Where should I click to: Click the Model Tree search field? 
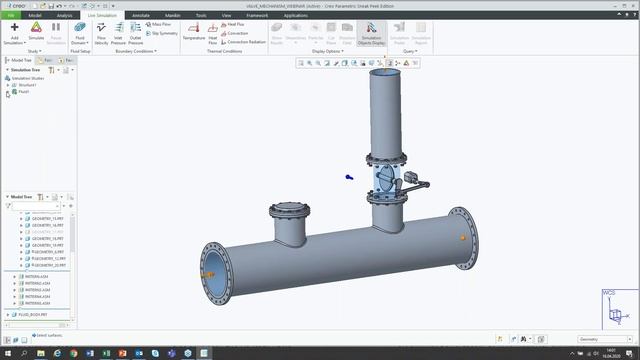pyautogui.click(x=37, y=206)
